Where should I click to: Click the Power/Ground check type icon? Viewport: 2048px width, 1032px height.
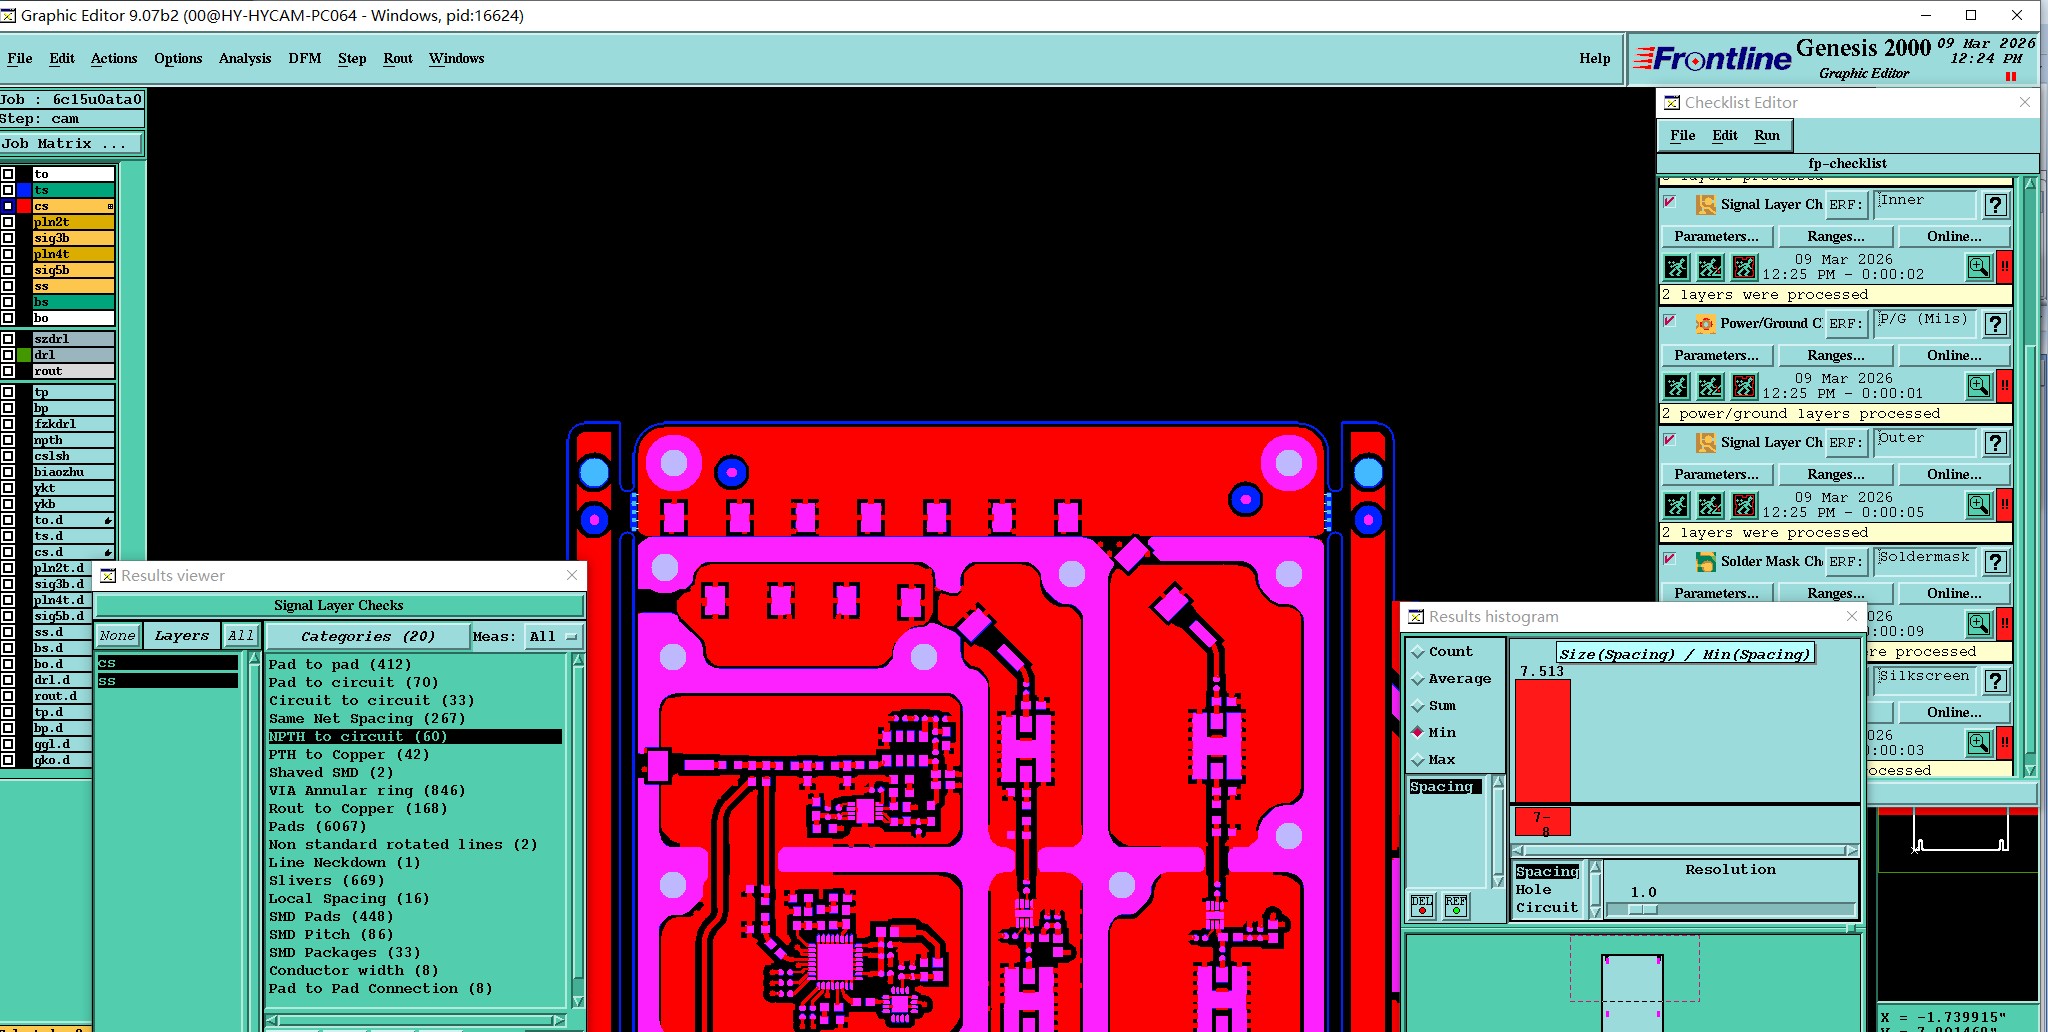pos(1705,324)
